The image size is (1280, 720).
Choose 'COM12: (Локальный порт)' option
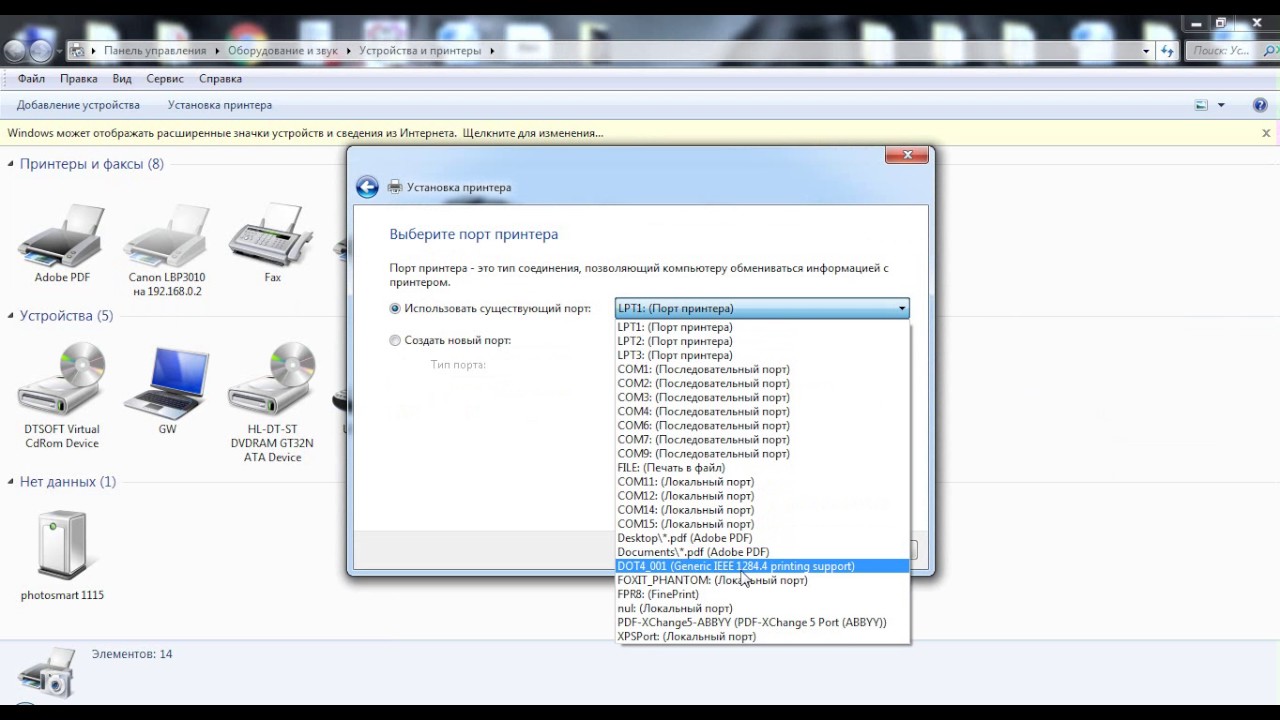[763, 495]
